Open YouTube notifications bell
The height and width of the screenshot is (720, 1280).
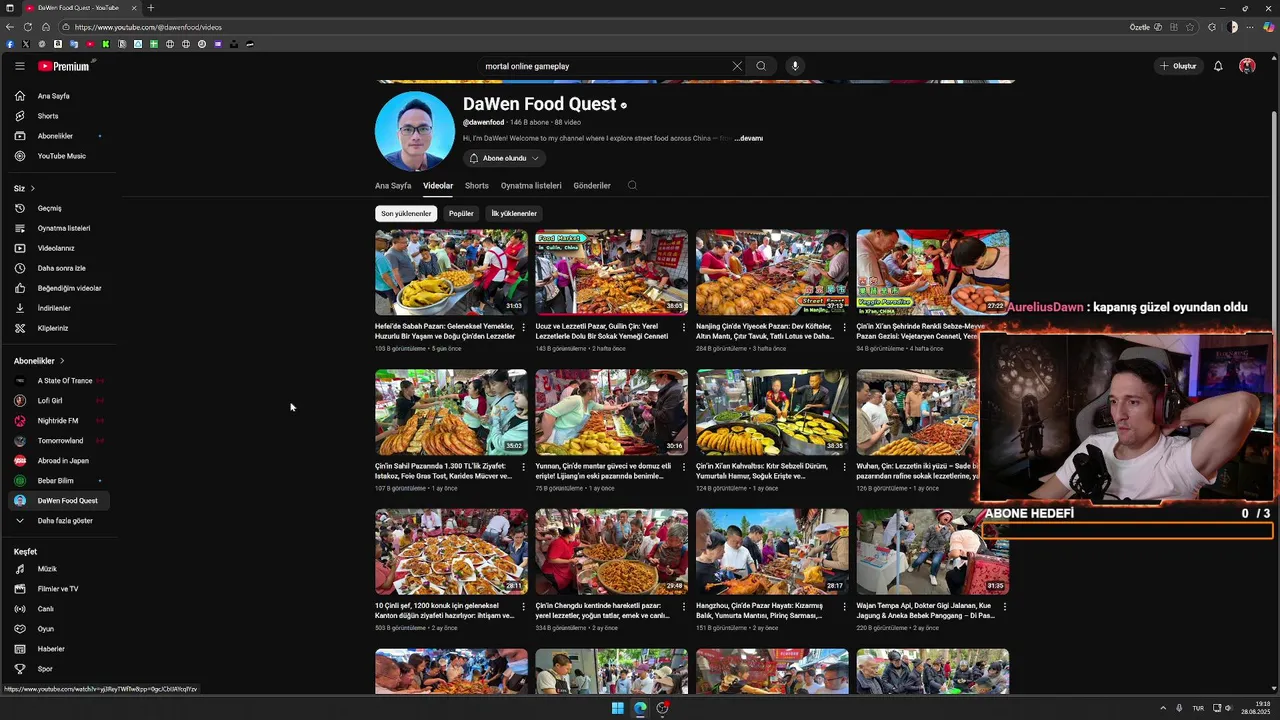(1218, 66)
